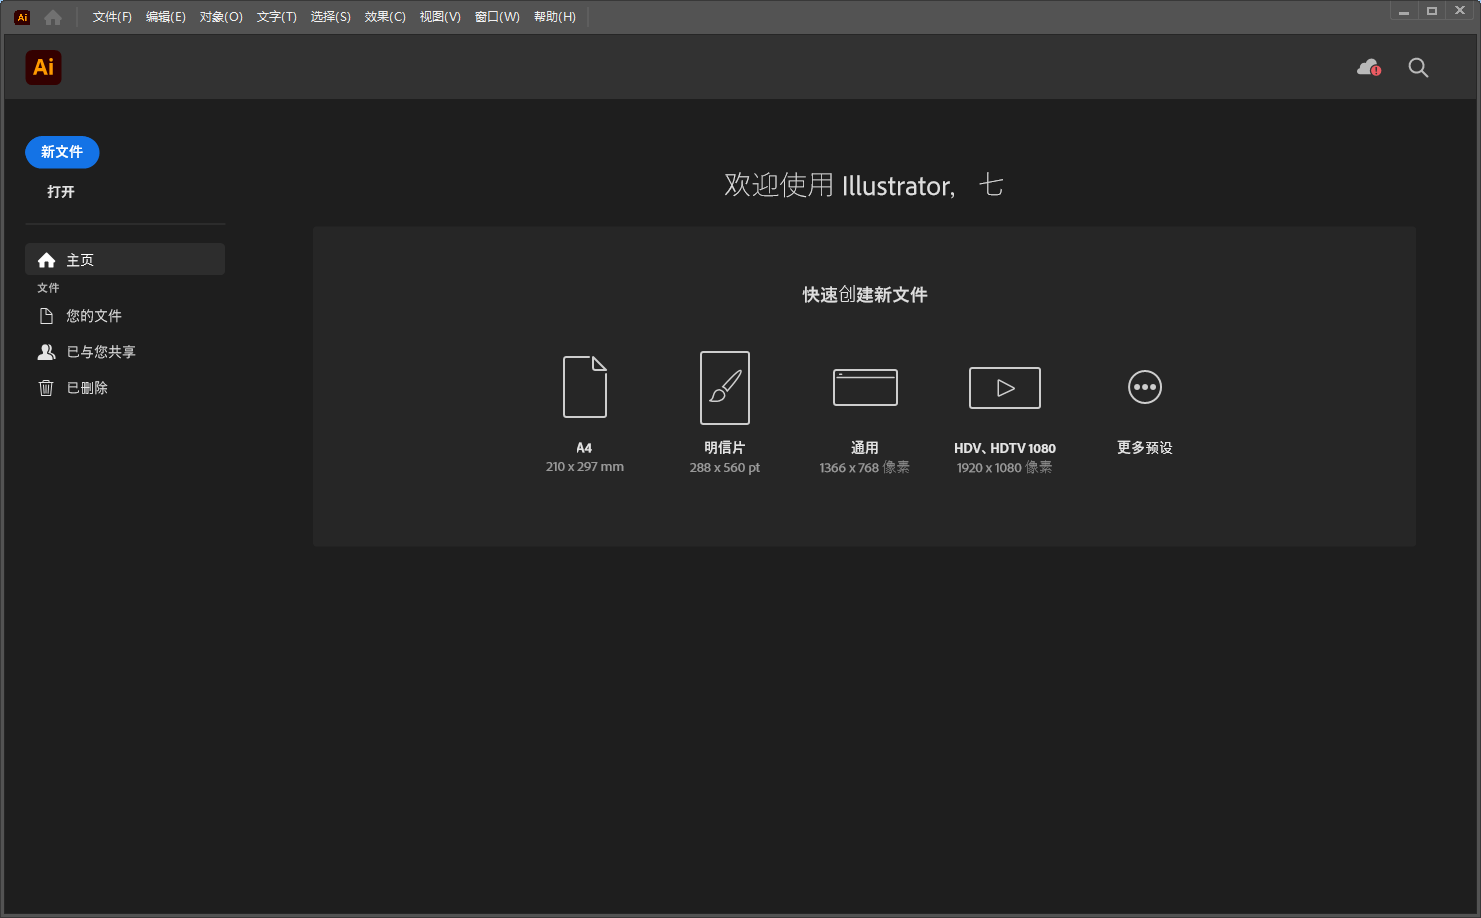Select the 通用 1366x768 preset icon
The width and height of the screenshot is (1481, 918).
click(864, 387)
